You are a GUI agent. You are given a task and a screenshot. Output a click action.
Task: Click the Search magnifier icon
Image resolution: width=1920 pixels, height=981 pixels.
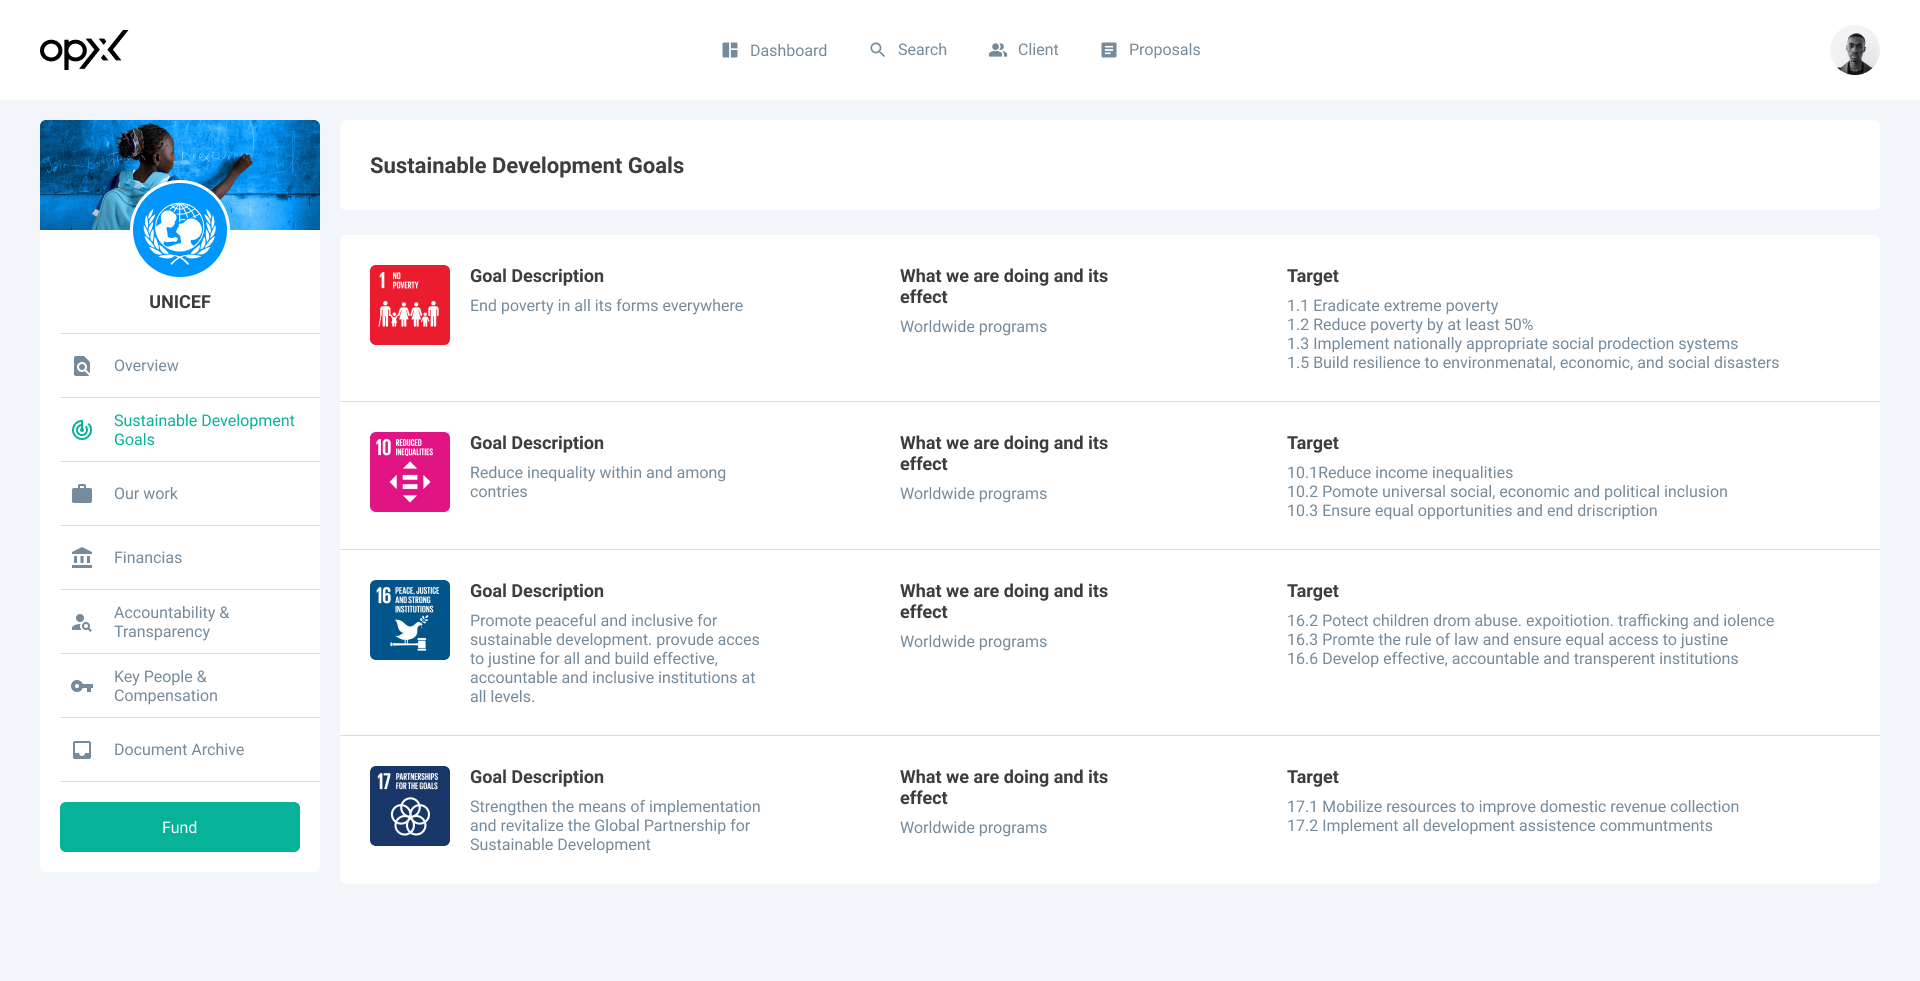click(x=877, y=49)
